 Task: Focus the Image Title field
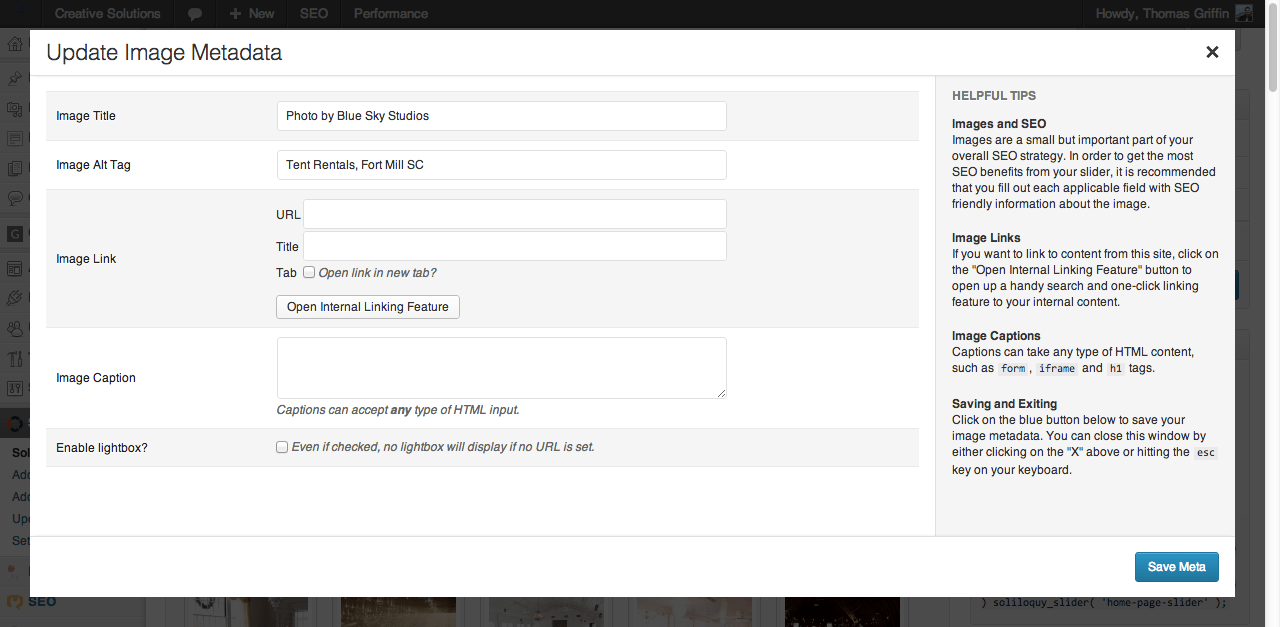501,116
